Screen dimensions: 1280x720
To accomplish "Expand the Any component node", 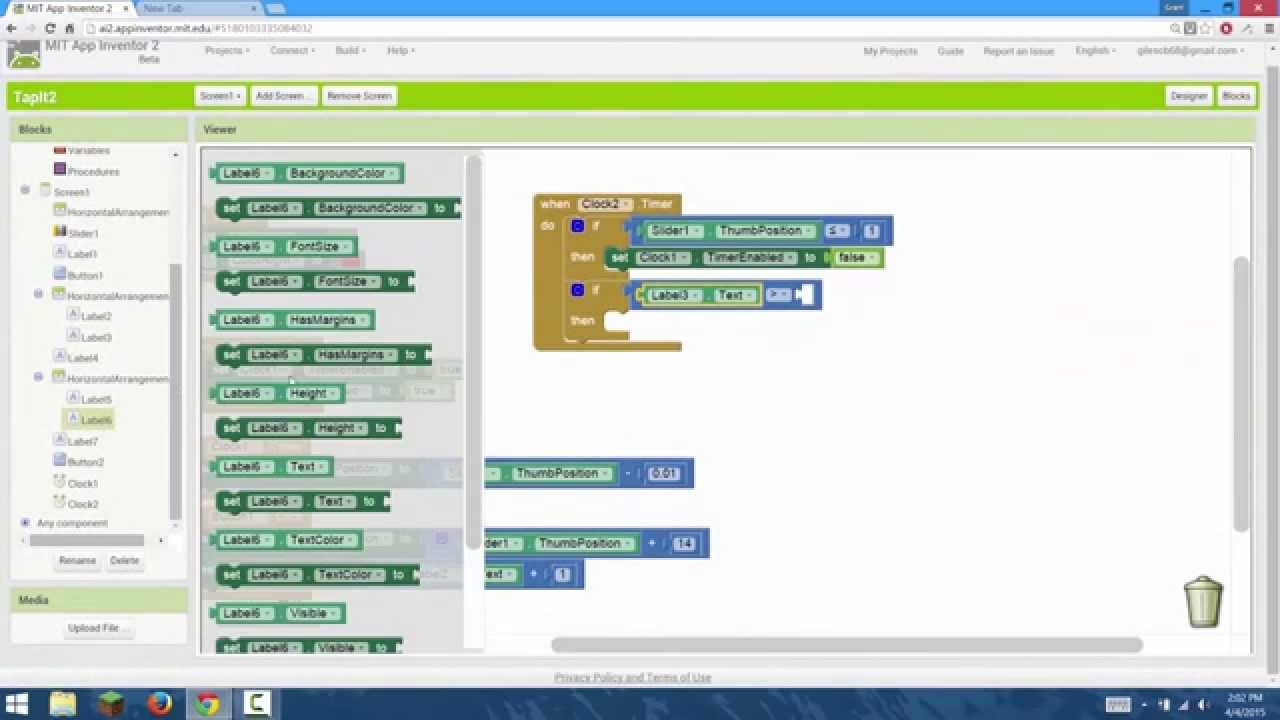I will 25,523.
